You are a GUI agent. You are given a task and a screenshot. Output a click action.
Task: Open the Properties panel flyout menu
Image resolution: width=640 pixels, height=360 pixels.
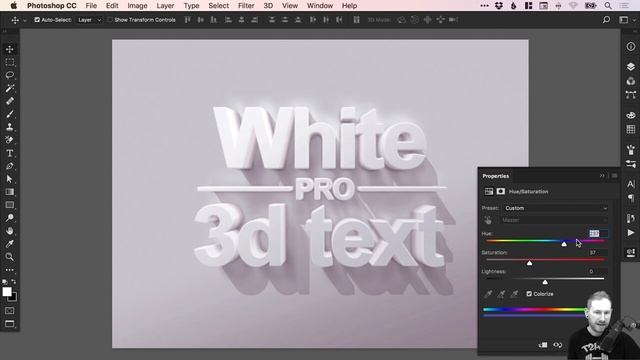click(x=614, y=176)
